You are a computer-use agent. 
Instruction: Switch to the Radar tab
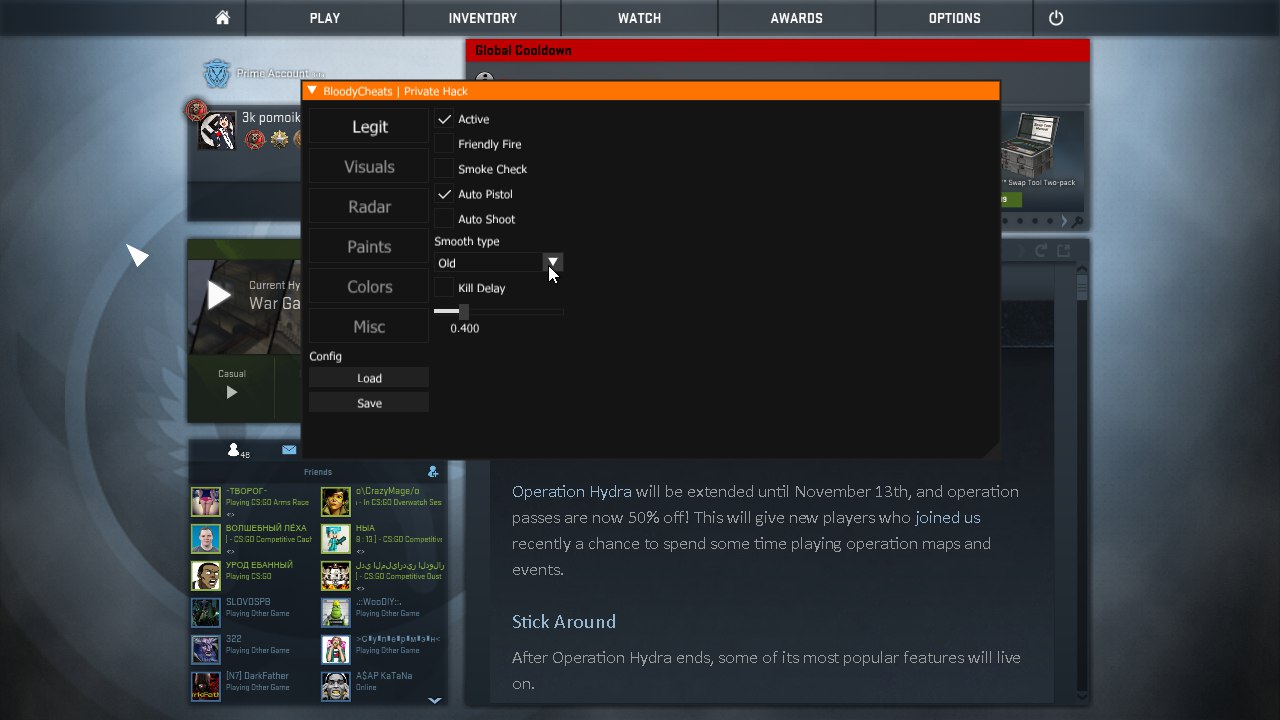click(369, 207)
